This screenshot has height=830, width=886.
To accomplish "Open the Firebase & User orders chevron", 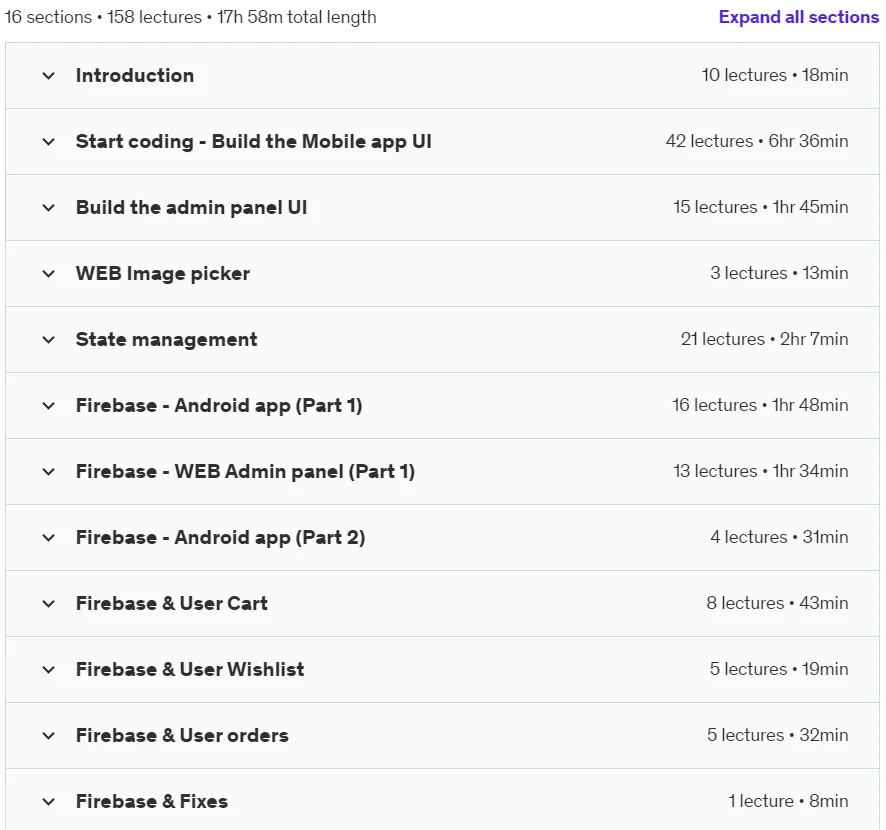I will (49, 736).
